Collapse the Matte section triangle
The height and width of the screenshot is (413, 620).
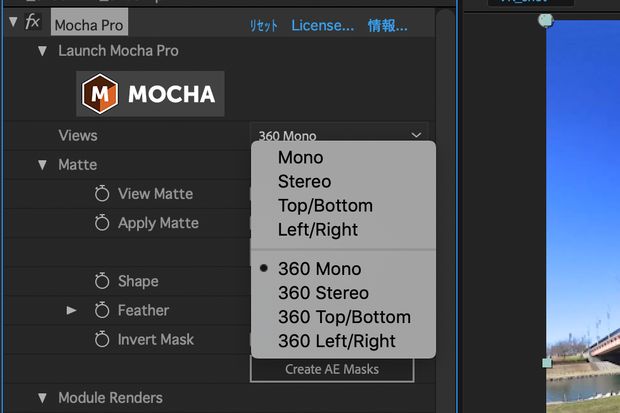pos(42,165)
